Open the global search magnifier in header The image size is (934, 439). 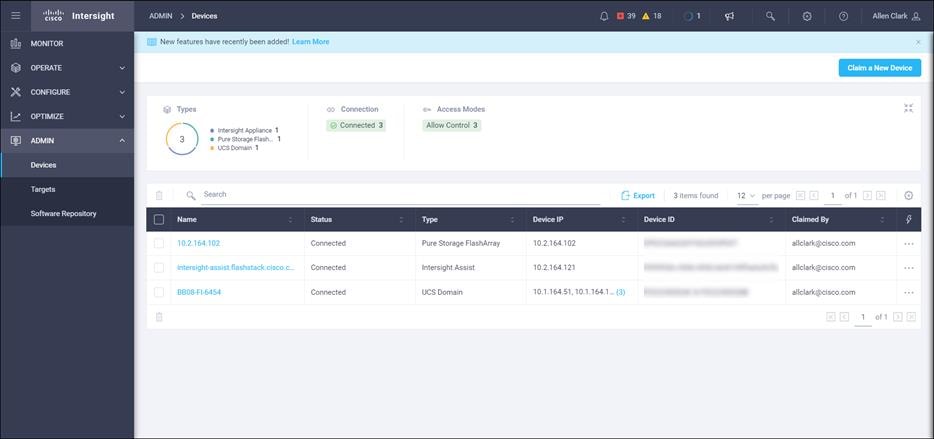(770, 16)
